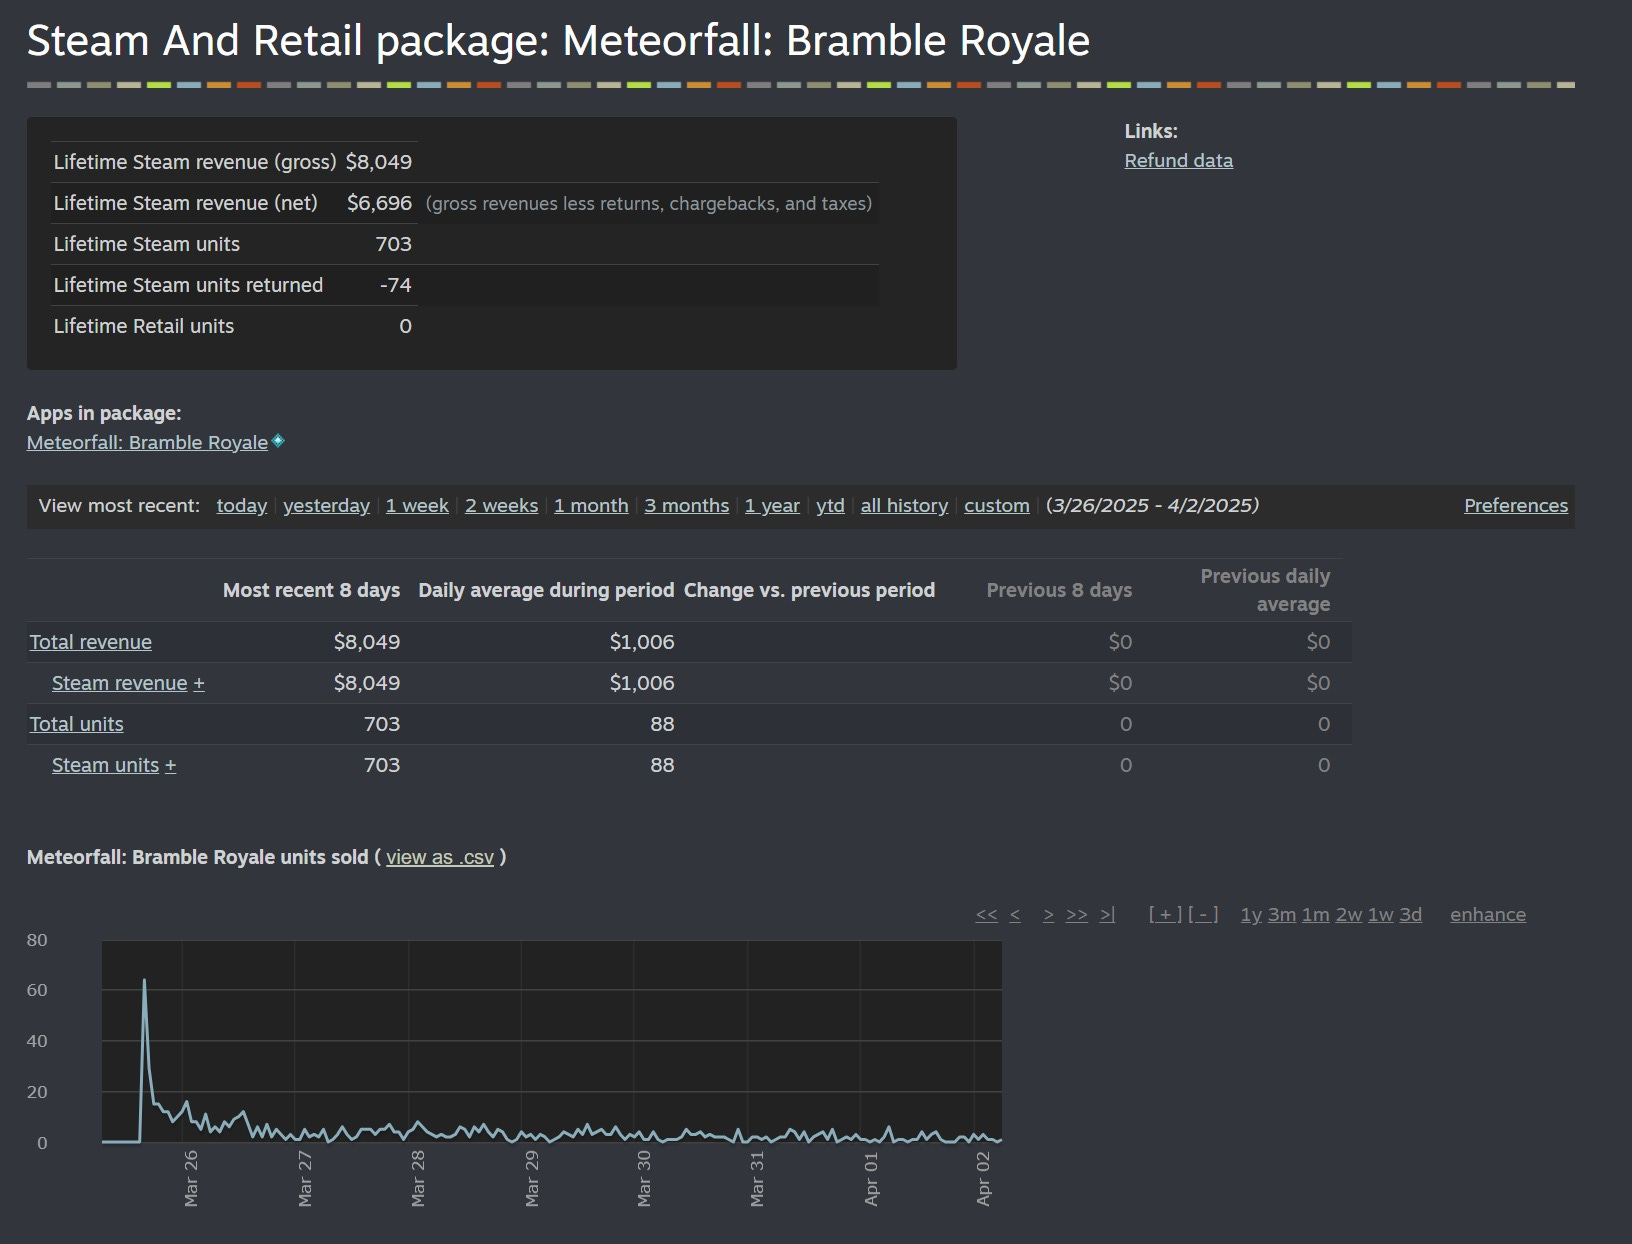This screenshot has height=1244, width=1632.
Task: Set chart range to 1m
Action: click(1315, 914)
